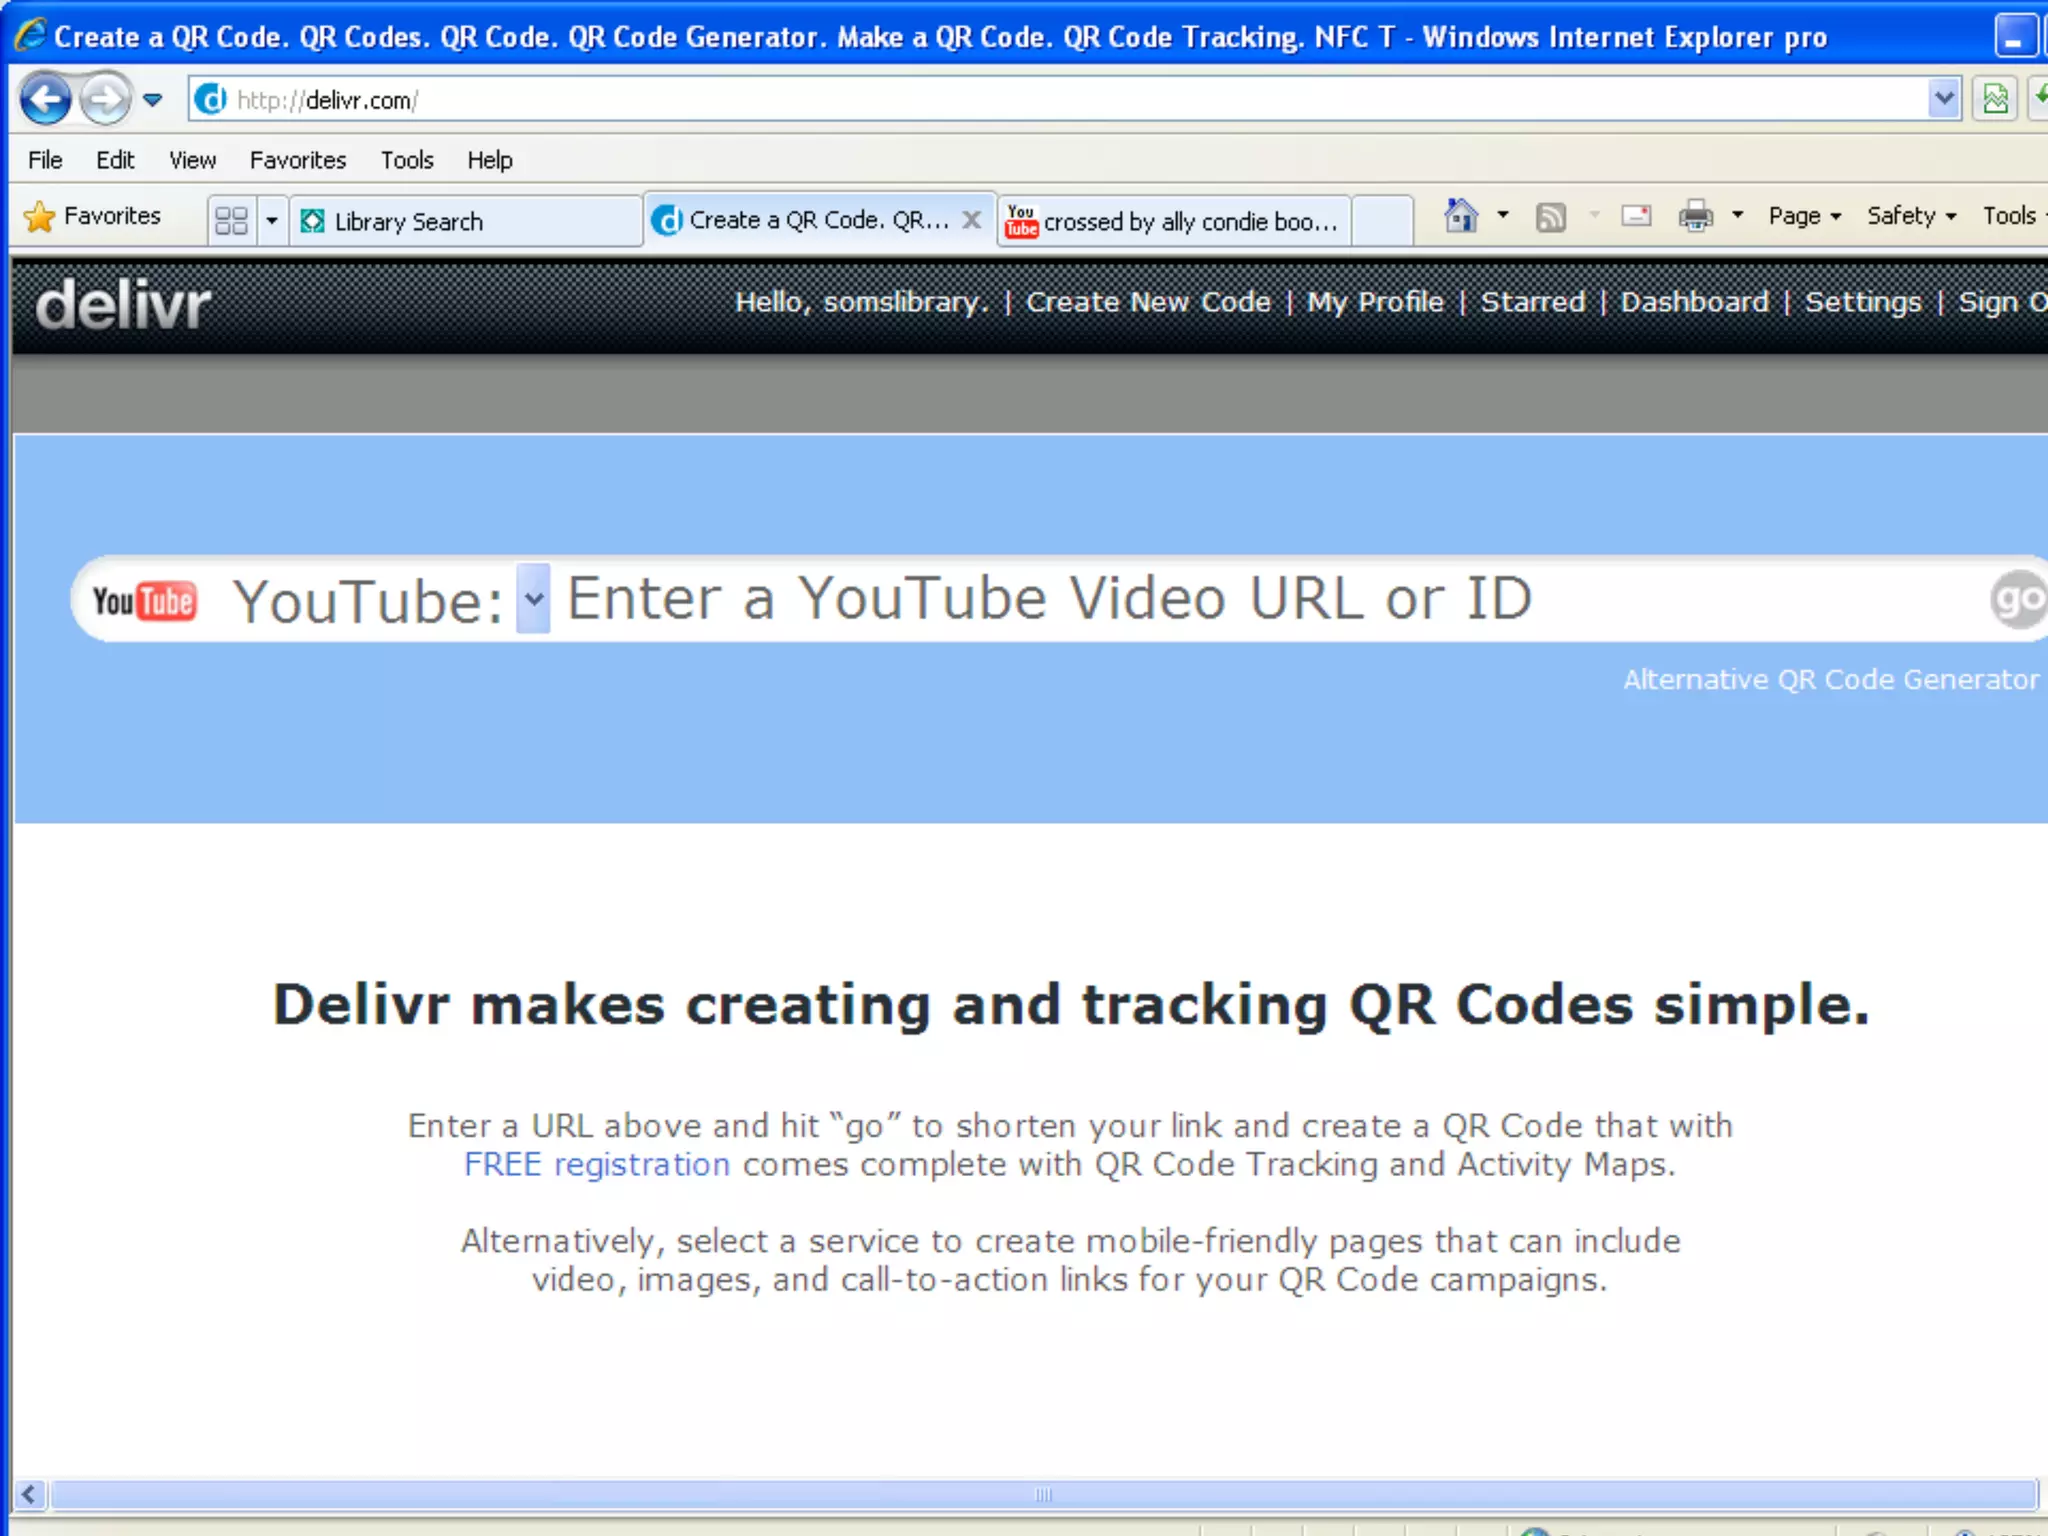Click the Print printer icon
Viewport: 2048px width, 1536px height.
(1695, 216)
